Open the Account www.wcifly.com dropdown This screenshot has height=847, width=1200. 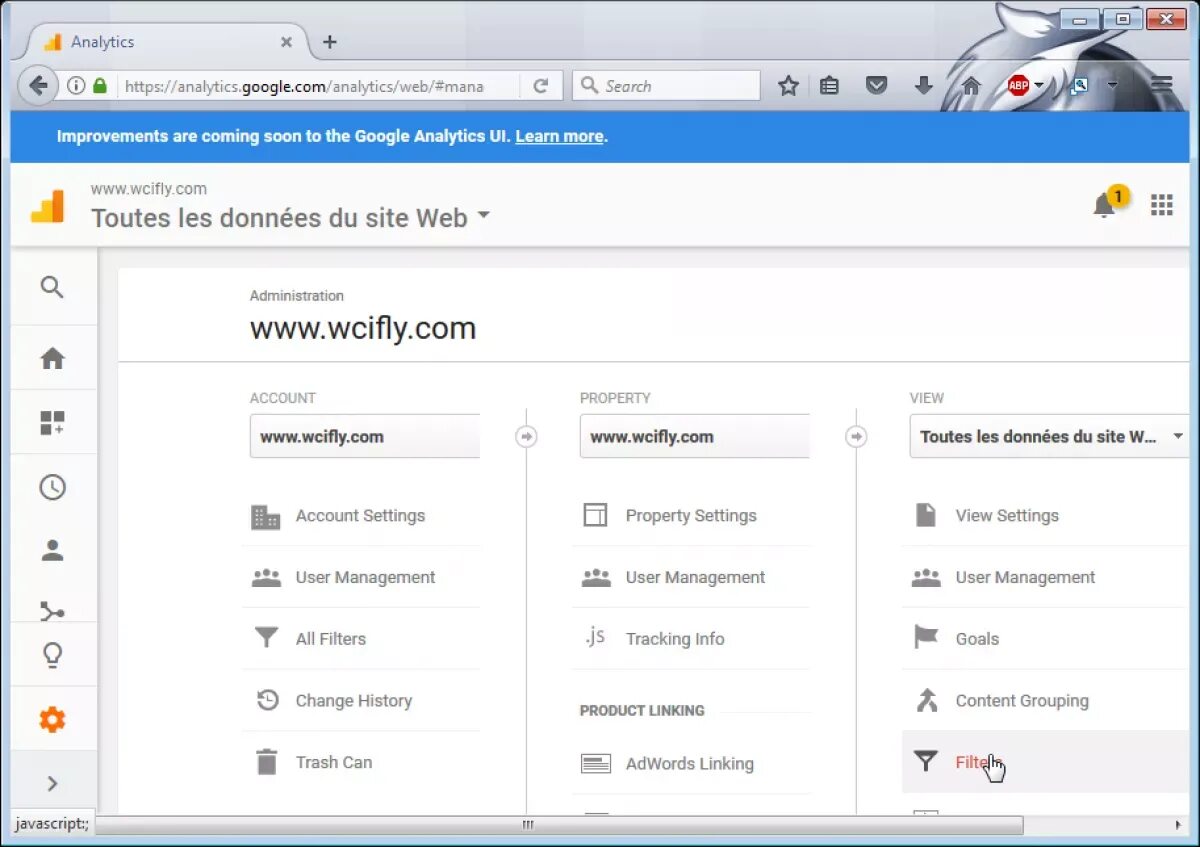point(365,436)
